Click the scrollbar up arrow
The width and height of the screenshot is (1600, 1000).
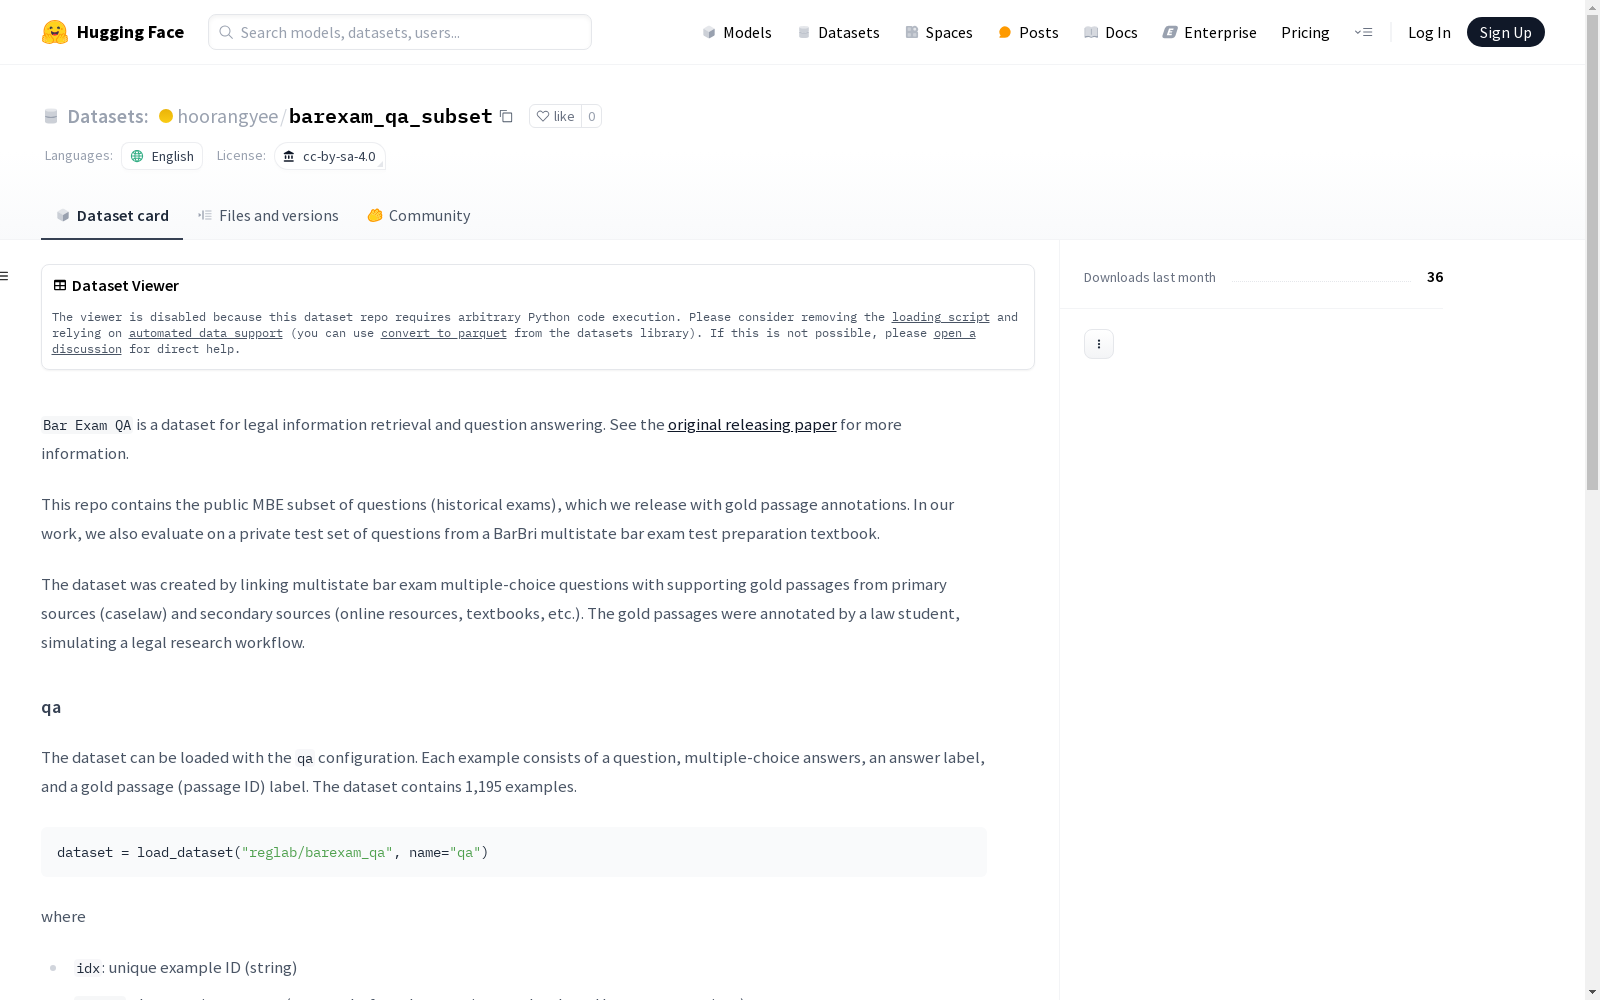tap(1592, 7)
